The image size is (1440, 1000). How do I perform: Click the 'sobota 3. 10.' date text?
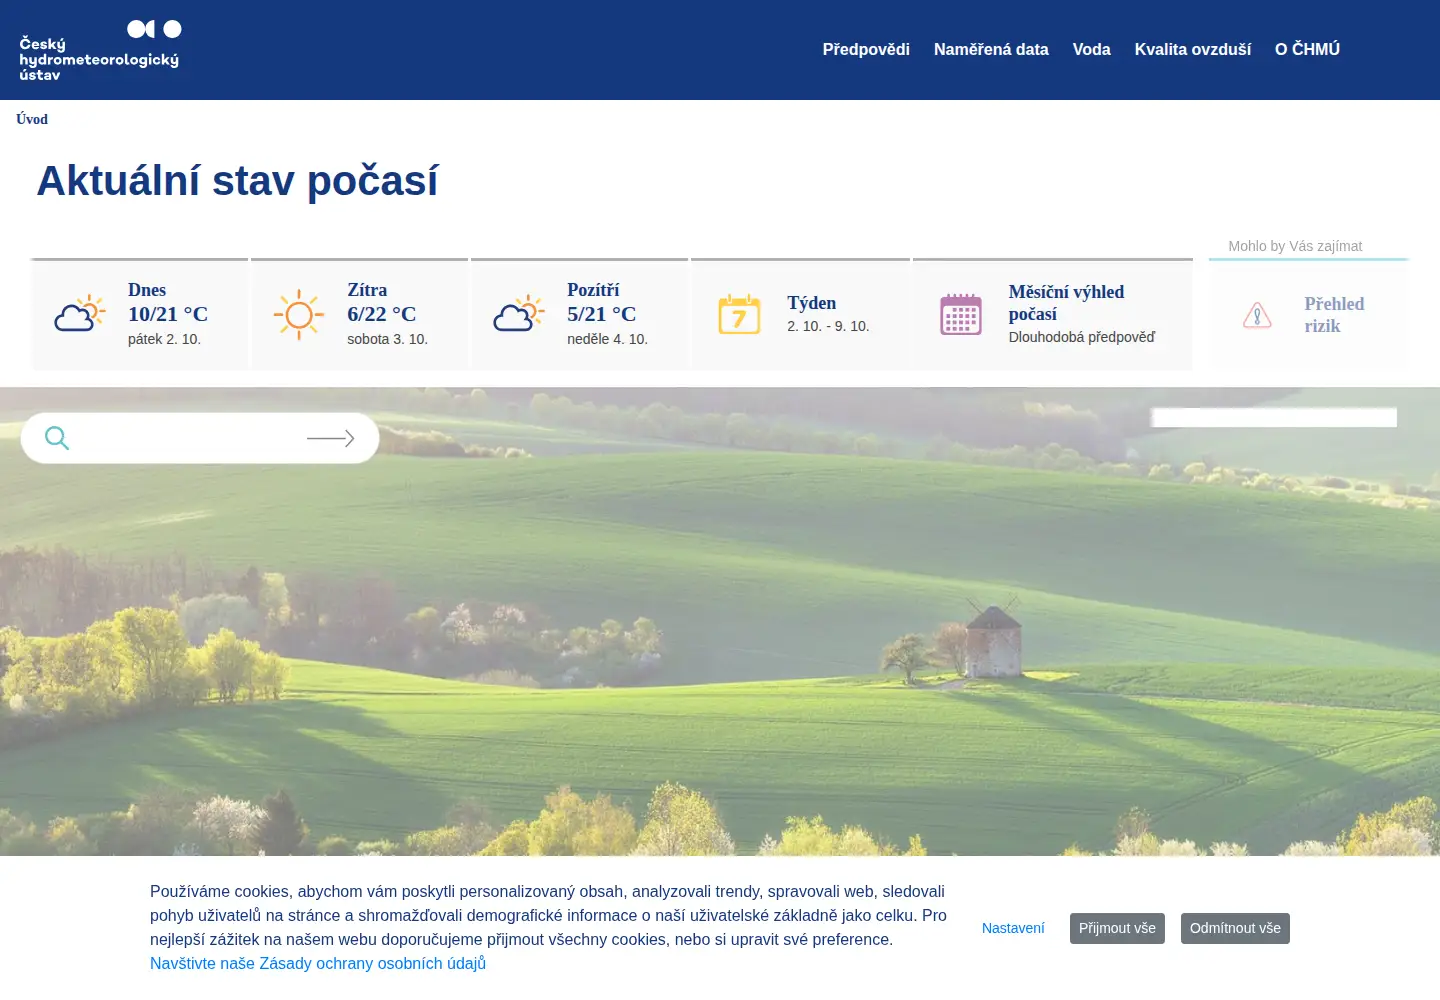[387, 339]
